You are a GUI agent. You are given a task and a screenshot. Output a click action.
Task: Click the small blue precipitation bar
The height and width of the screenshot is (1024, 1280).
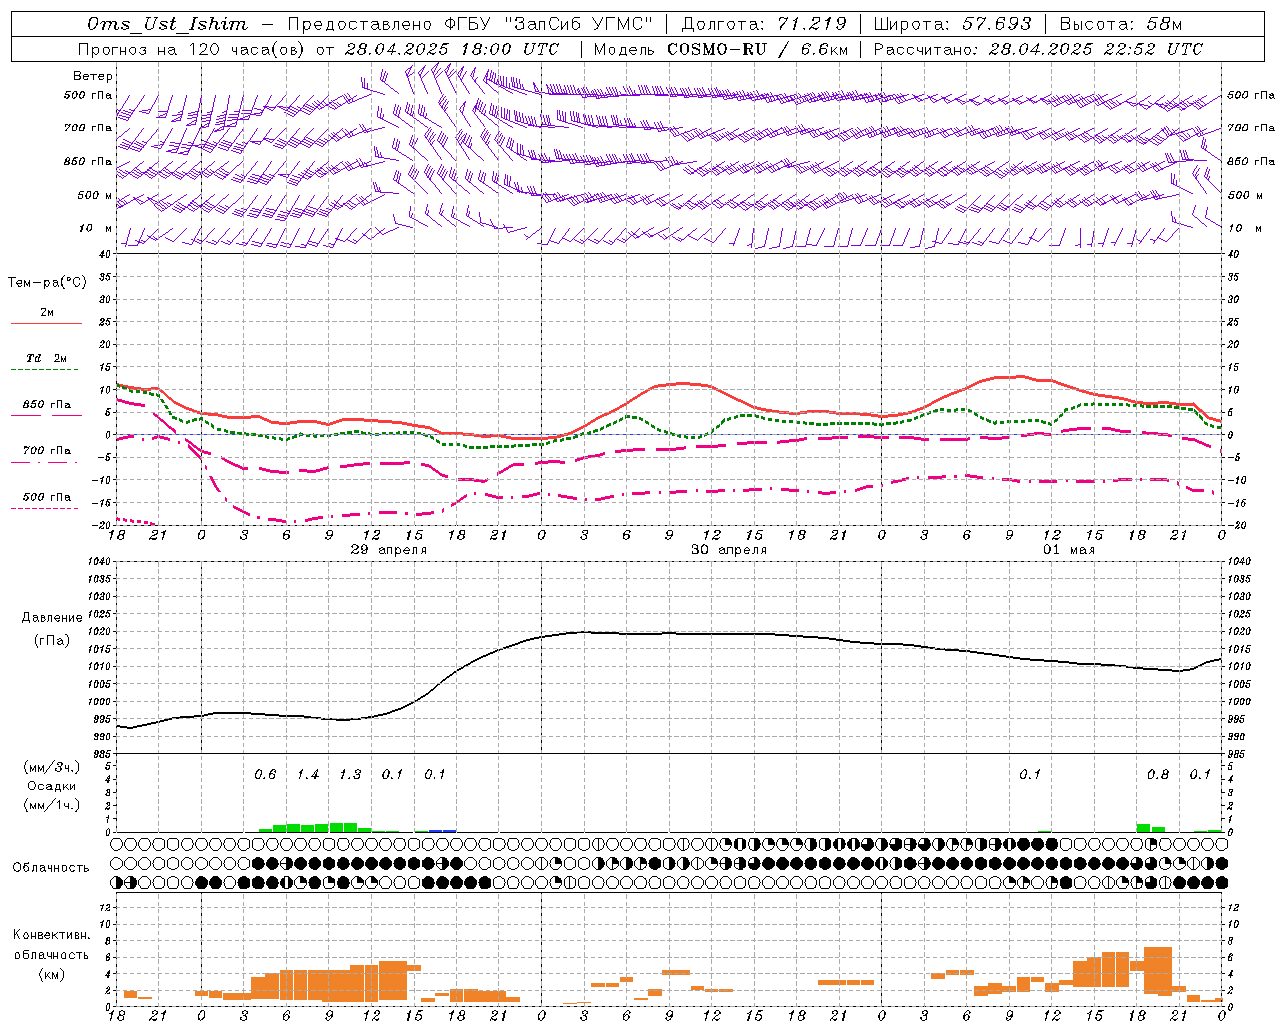click(x=441, y=830)
